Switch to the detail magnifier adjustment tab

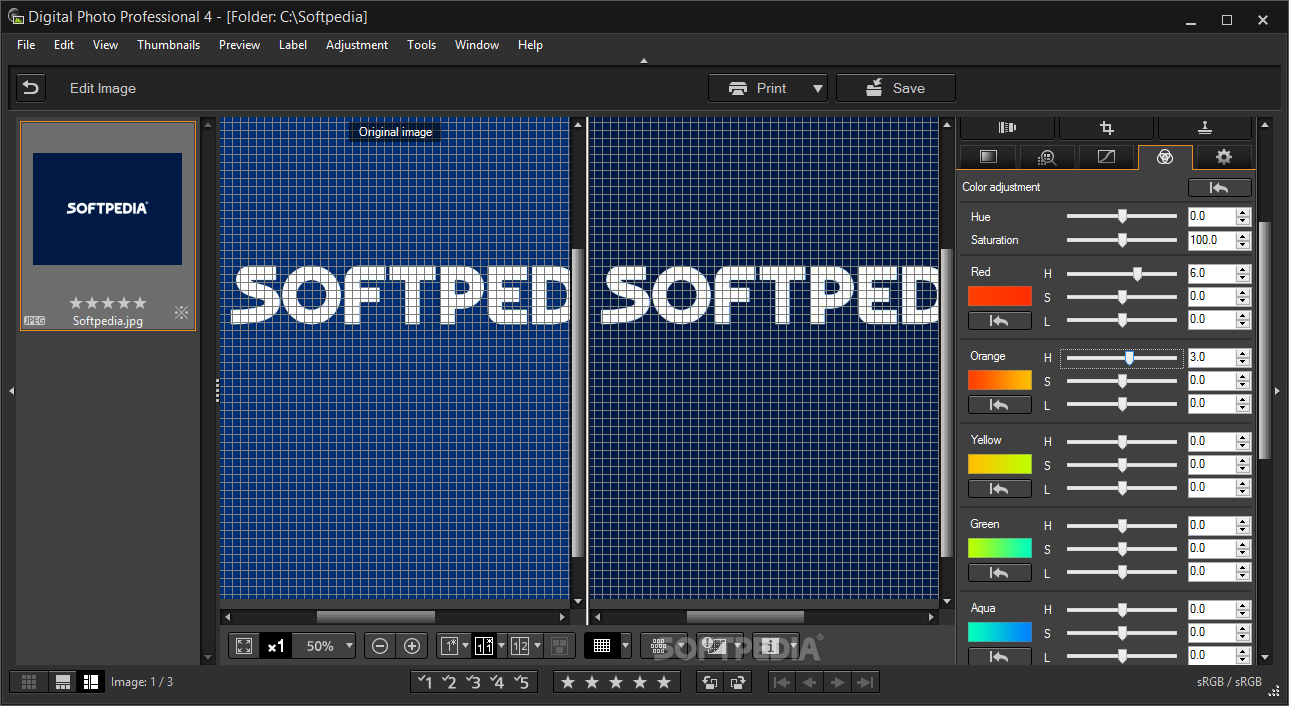[1047, 157]
